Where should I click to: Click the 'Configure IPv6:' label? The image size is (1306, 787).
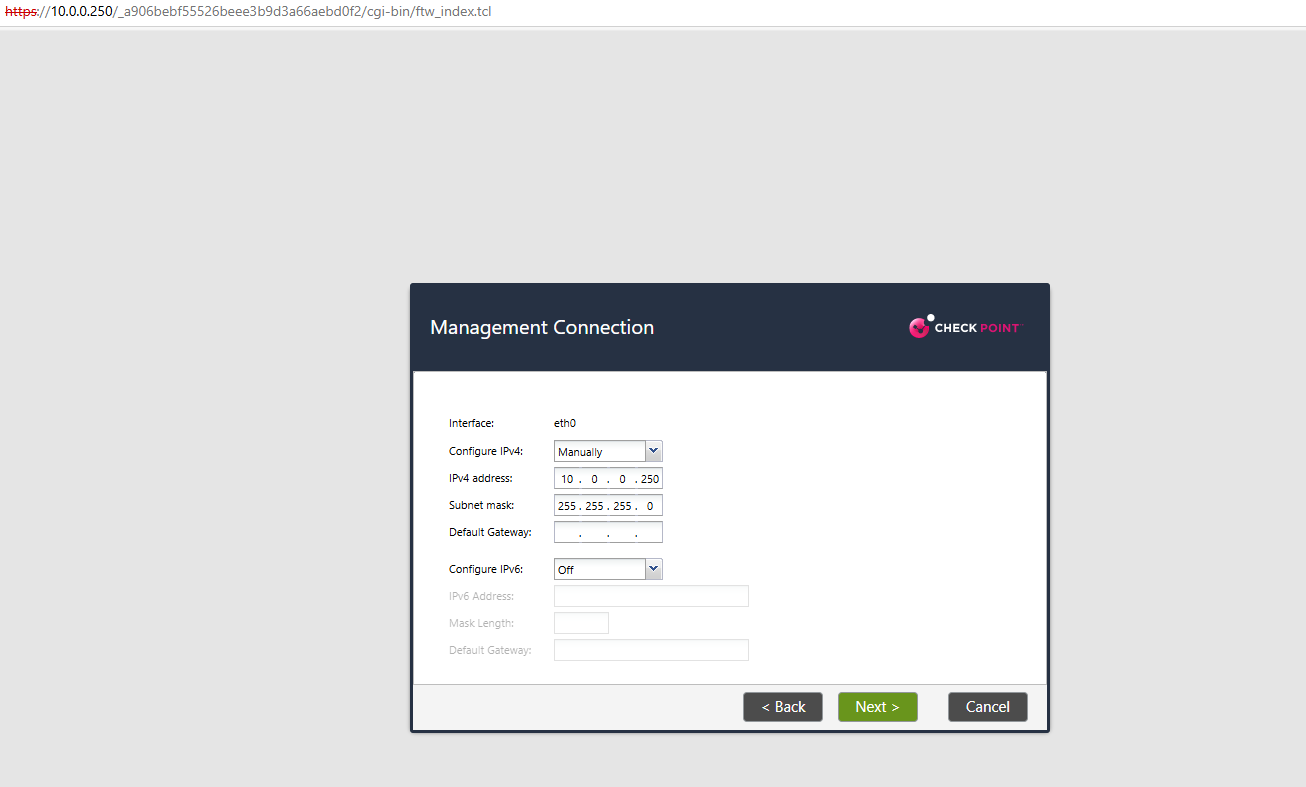486,569
